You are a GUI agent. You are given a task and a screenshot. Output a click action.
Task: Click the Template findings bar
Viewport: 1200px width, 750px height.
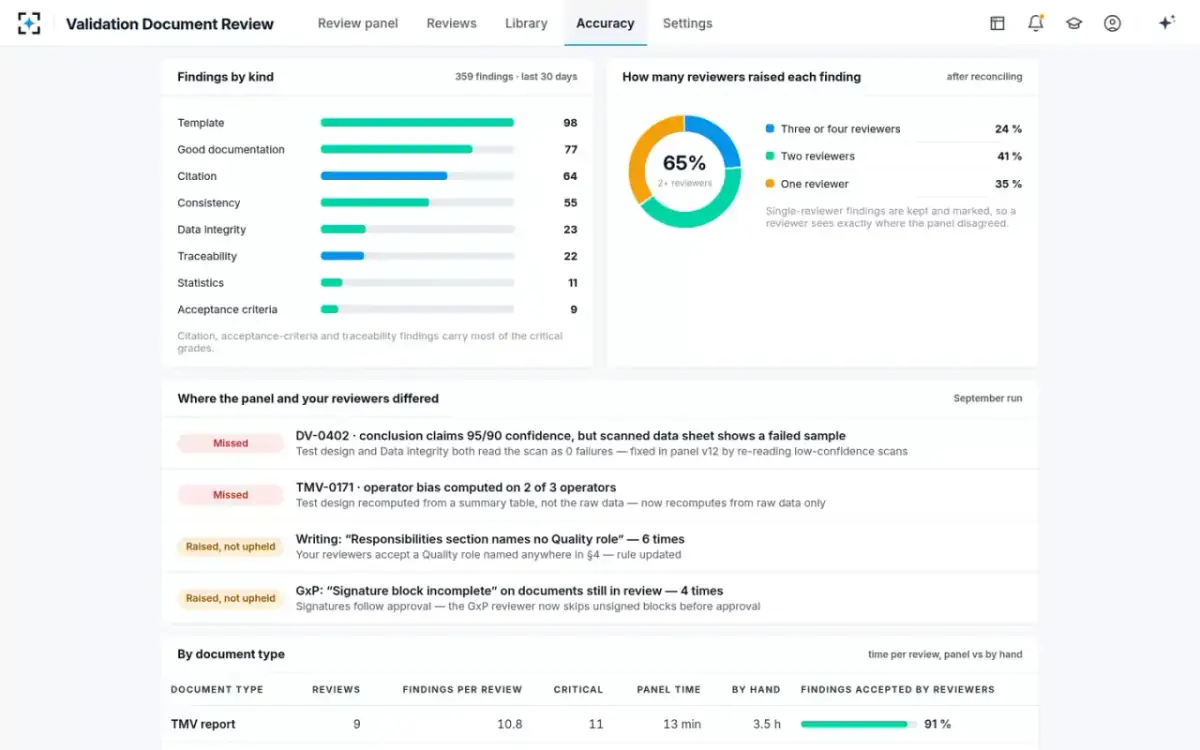tap(417, 123)
